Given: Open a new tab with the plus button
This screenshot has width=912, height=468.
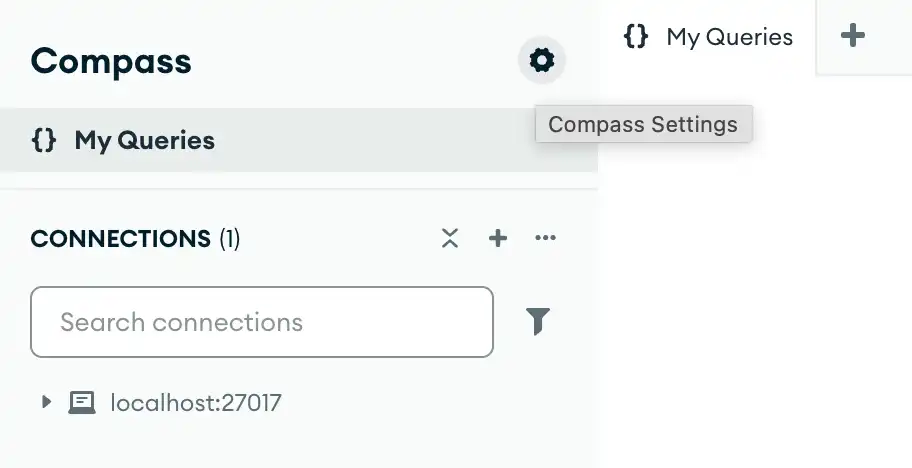Looking at the screenshot, I should coord(852,37).
